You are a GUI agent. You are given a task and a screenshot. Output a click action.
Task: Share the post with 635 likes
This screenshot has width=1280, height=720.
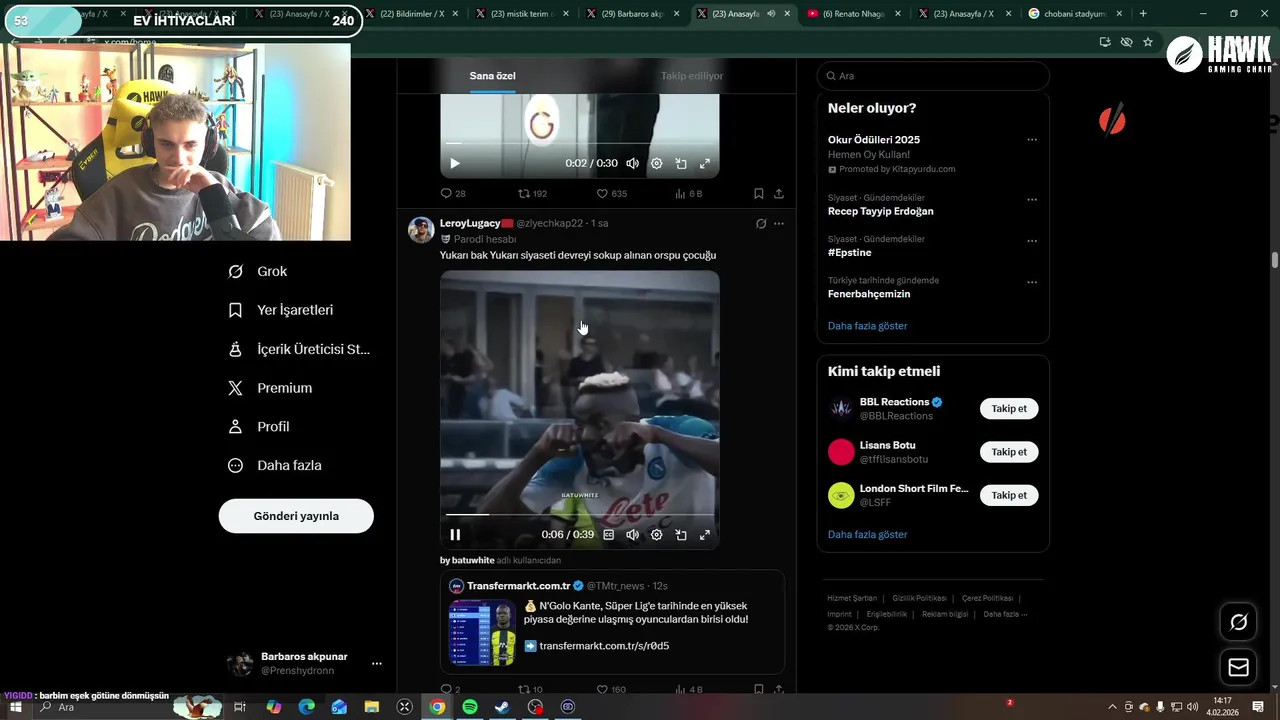pos(779,193)
